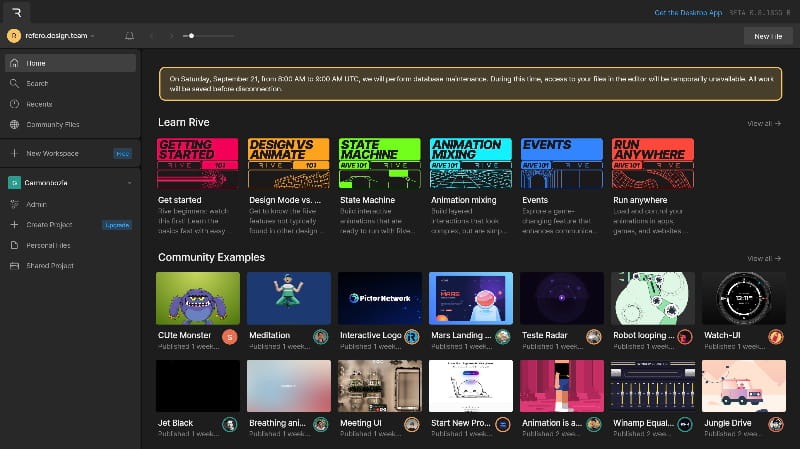Open the State Machine tutorial card
Viewport: 800px width, 449px height.
(379, 164)
